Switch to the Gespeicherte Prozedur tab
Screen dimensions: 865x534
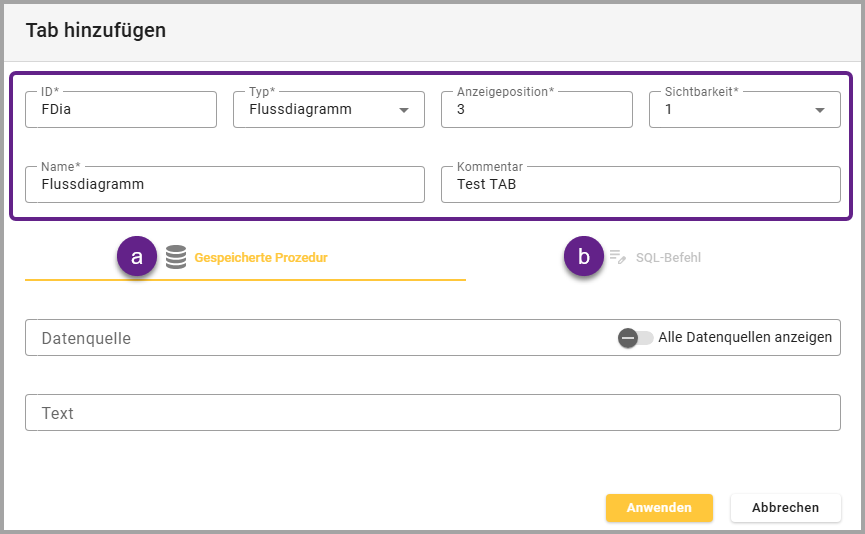pos(260,257)
